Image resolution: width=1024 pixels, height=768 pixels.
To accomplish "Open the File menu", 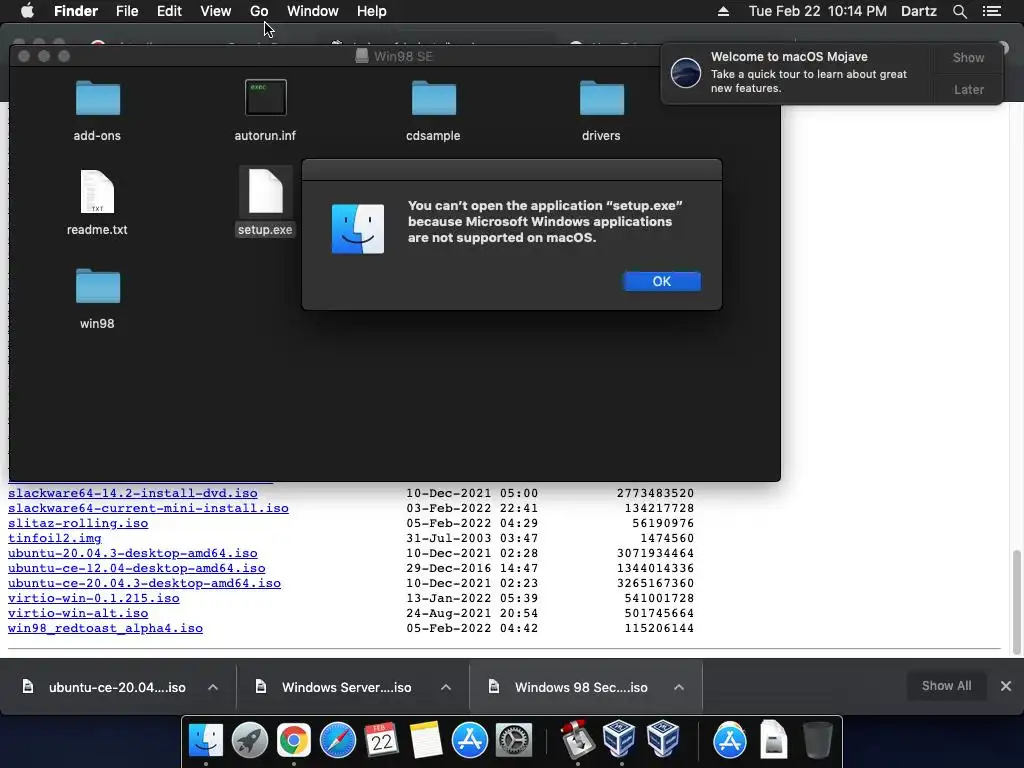I will click(x=127, y=11).
